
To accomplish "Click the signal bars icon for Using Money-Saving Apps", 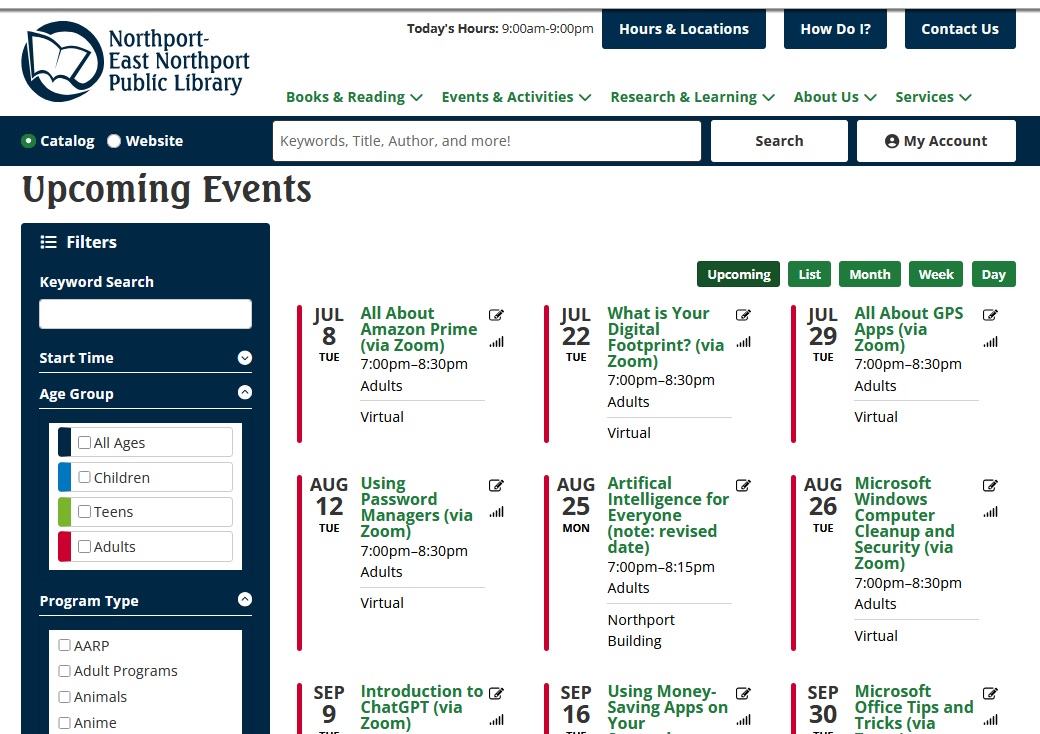I will click(x=744, y=720).
